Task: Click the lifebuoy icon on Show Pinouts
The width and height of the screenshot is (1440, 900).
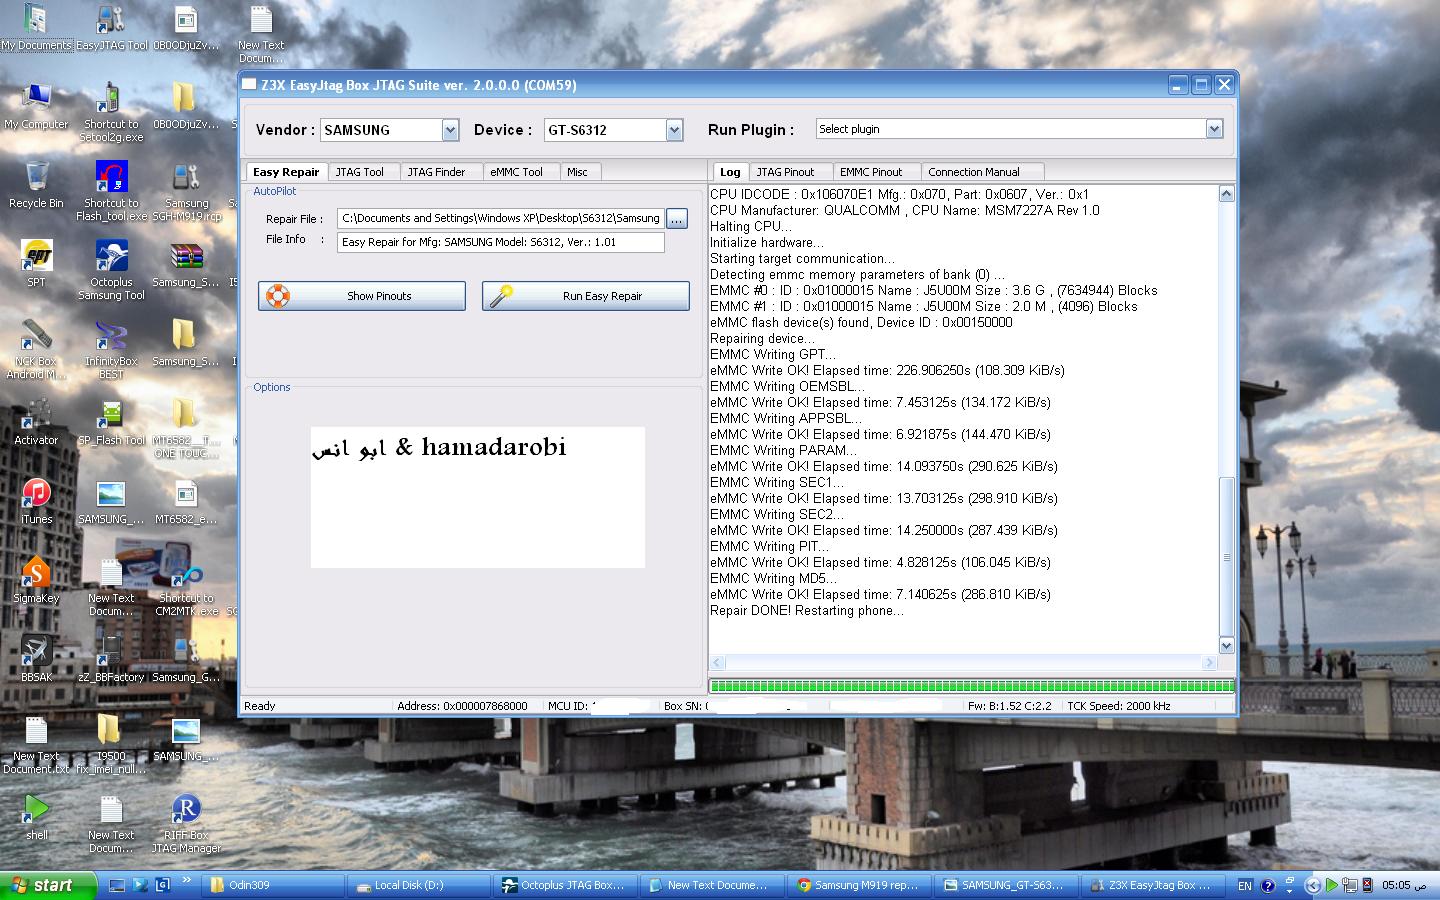Action: click(x=278, y=296)
